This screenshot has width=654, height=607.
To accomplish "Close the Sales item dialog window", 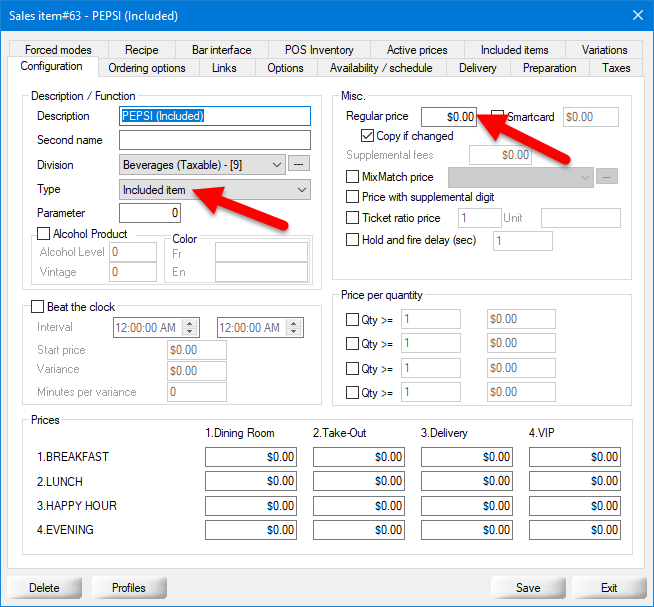I will coord(637,13).
